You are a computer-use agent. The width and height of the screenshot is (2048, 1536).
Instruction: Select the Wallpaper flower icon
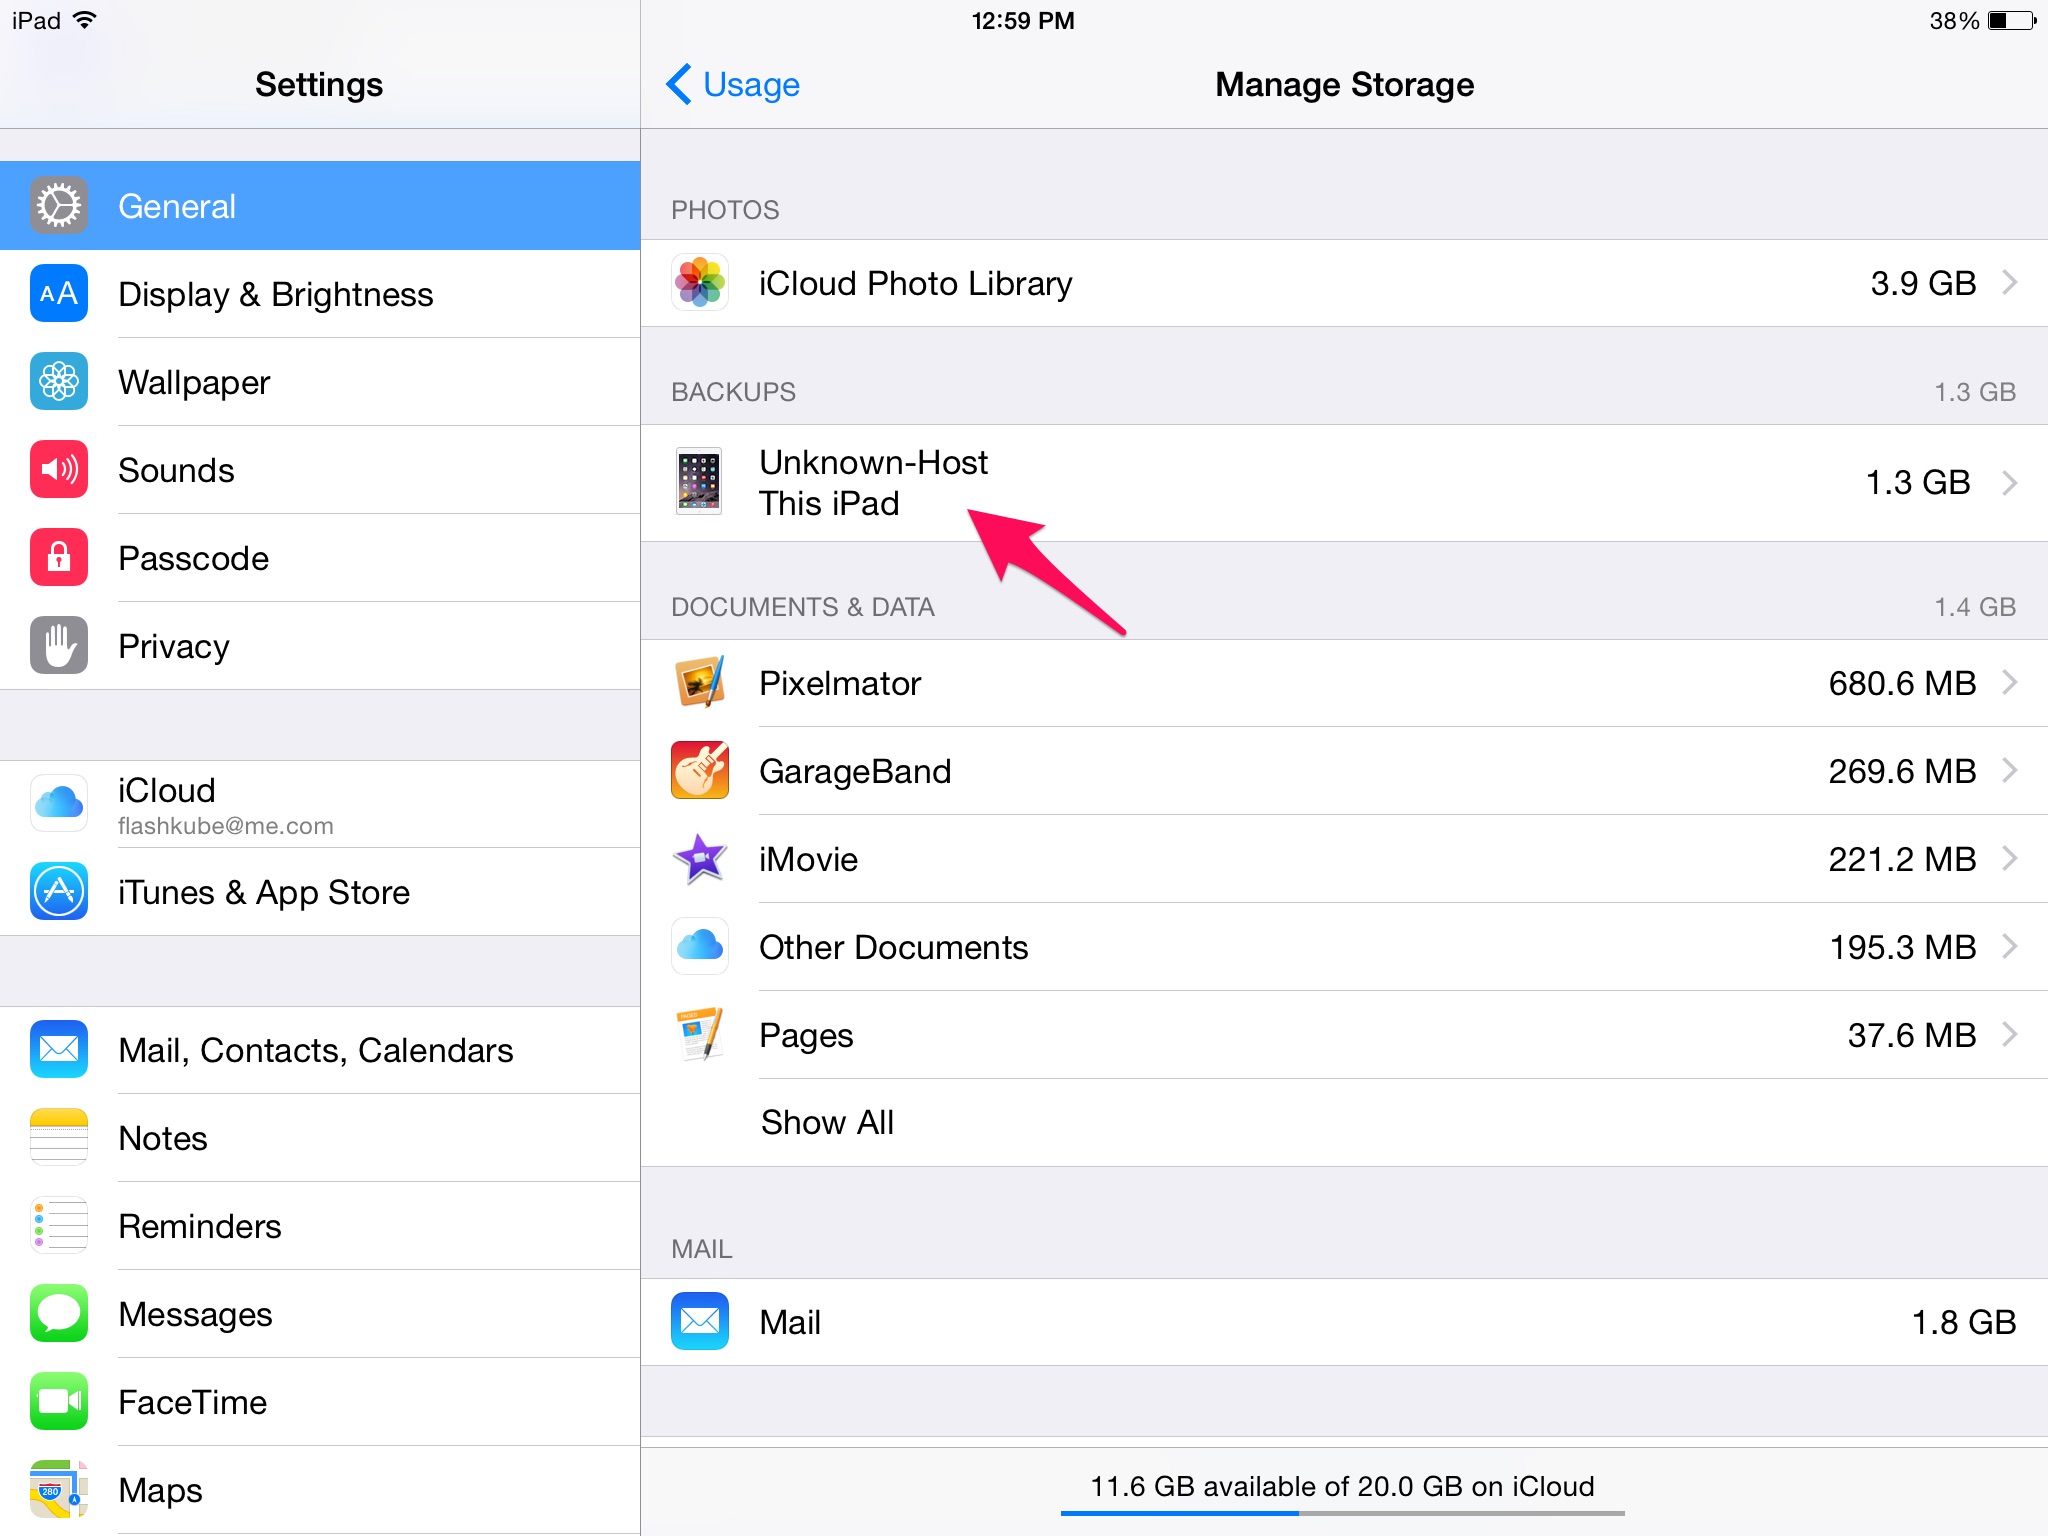[x=59, y=382]
